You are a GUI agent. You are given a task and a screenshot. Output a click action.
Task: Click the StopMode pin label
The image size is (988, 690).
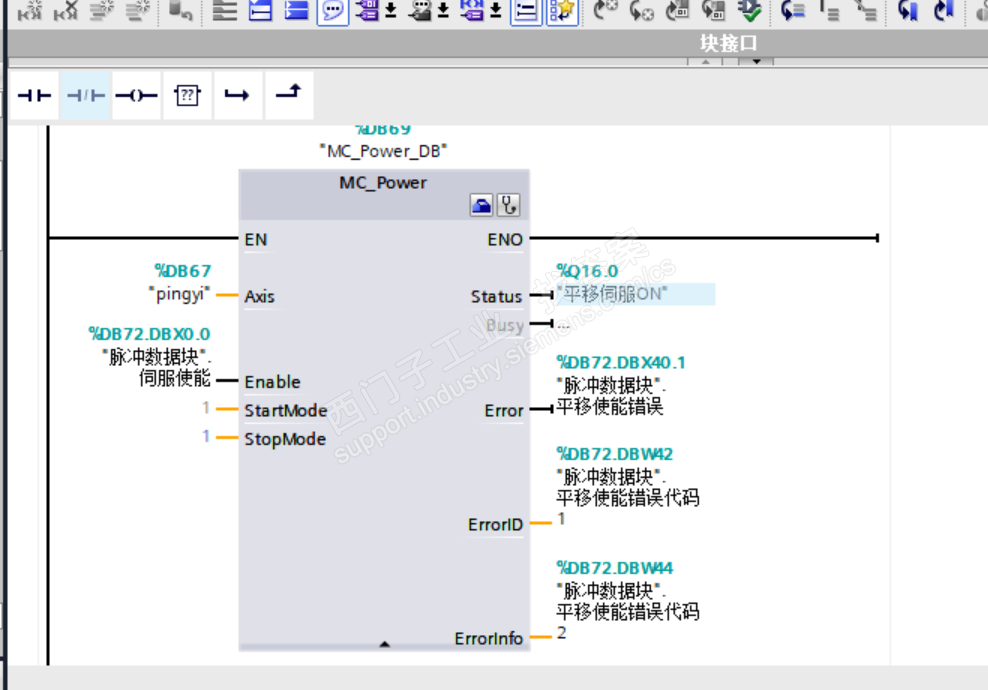pyautogui.click(x=285, y=439)
